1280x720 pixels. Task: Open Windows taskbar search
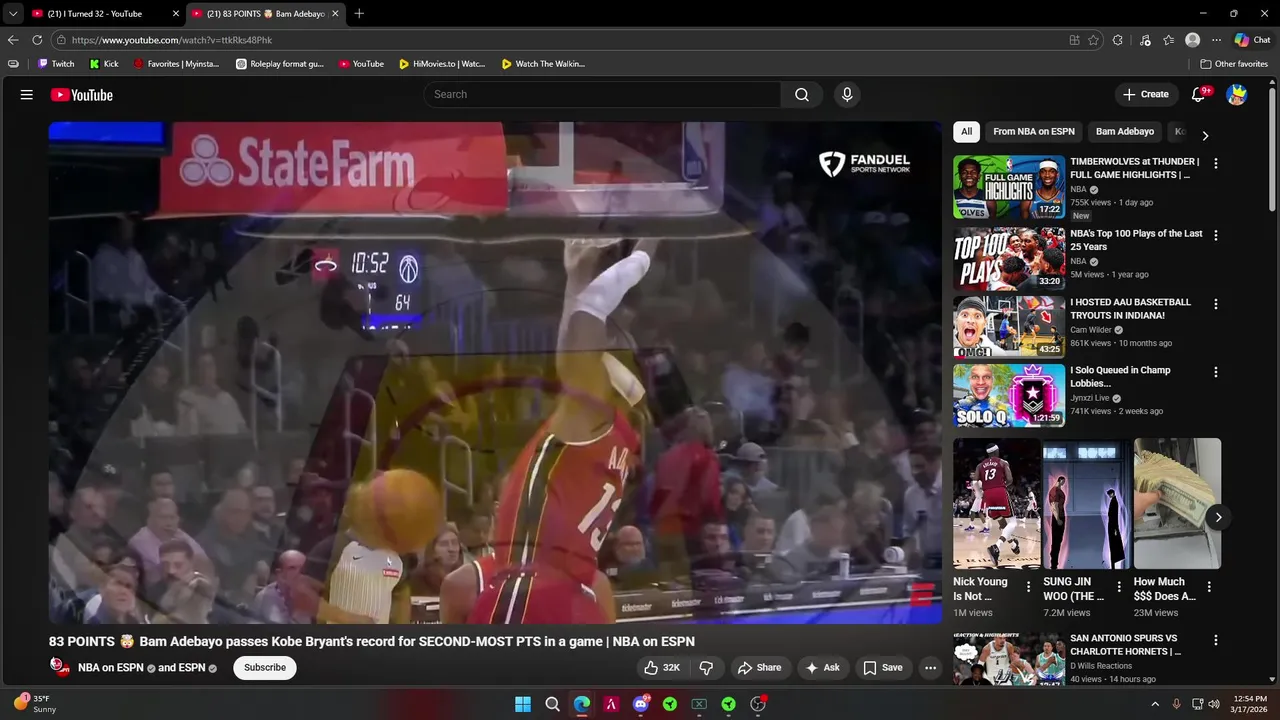(552, 704)
